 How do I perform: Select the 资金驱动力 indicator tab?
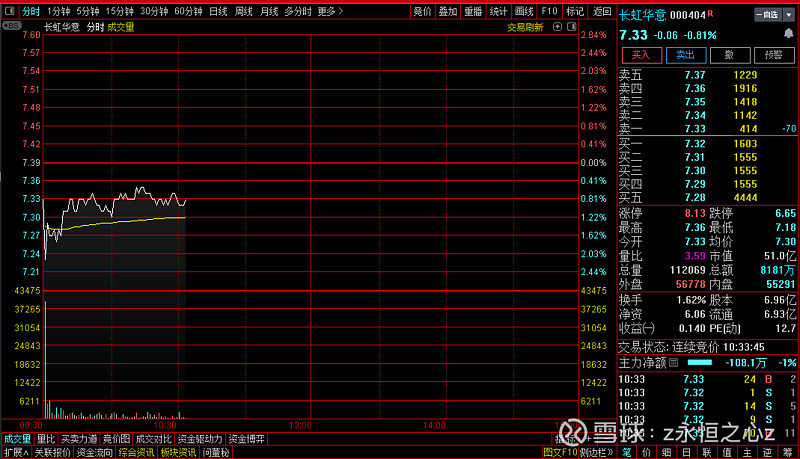tap(200, 439)
